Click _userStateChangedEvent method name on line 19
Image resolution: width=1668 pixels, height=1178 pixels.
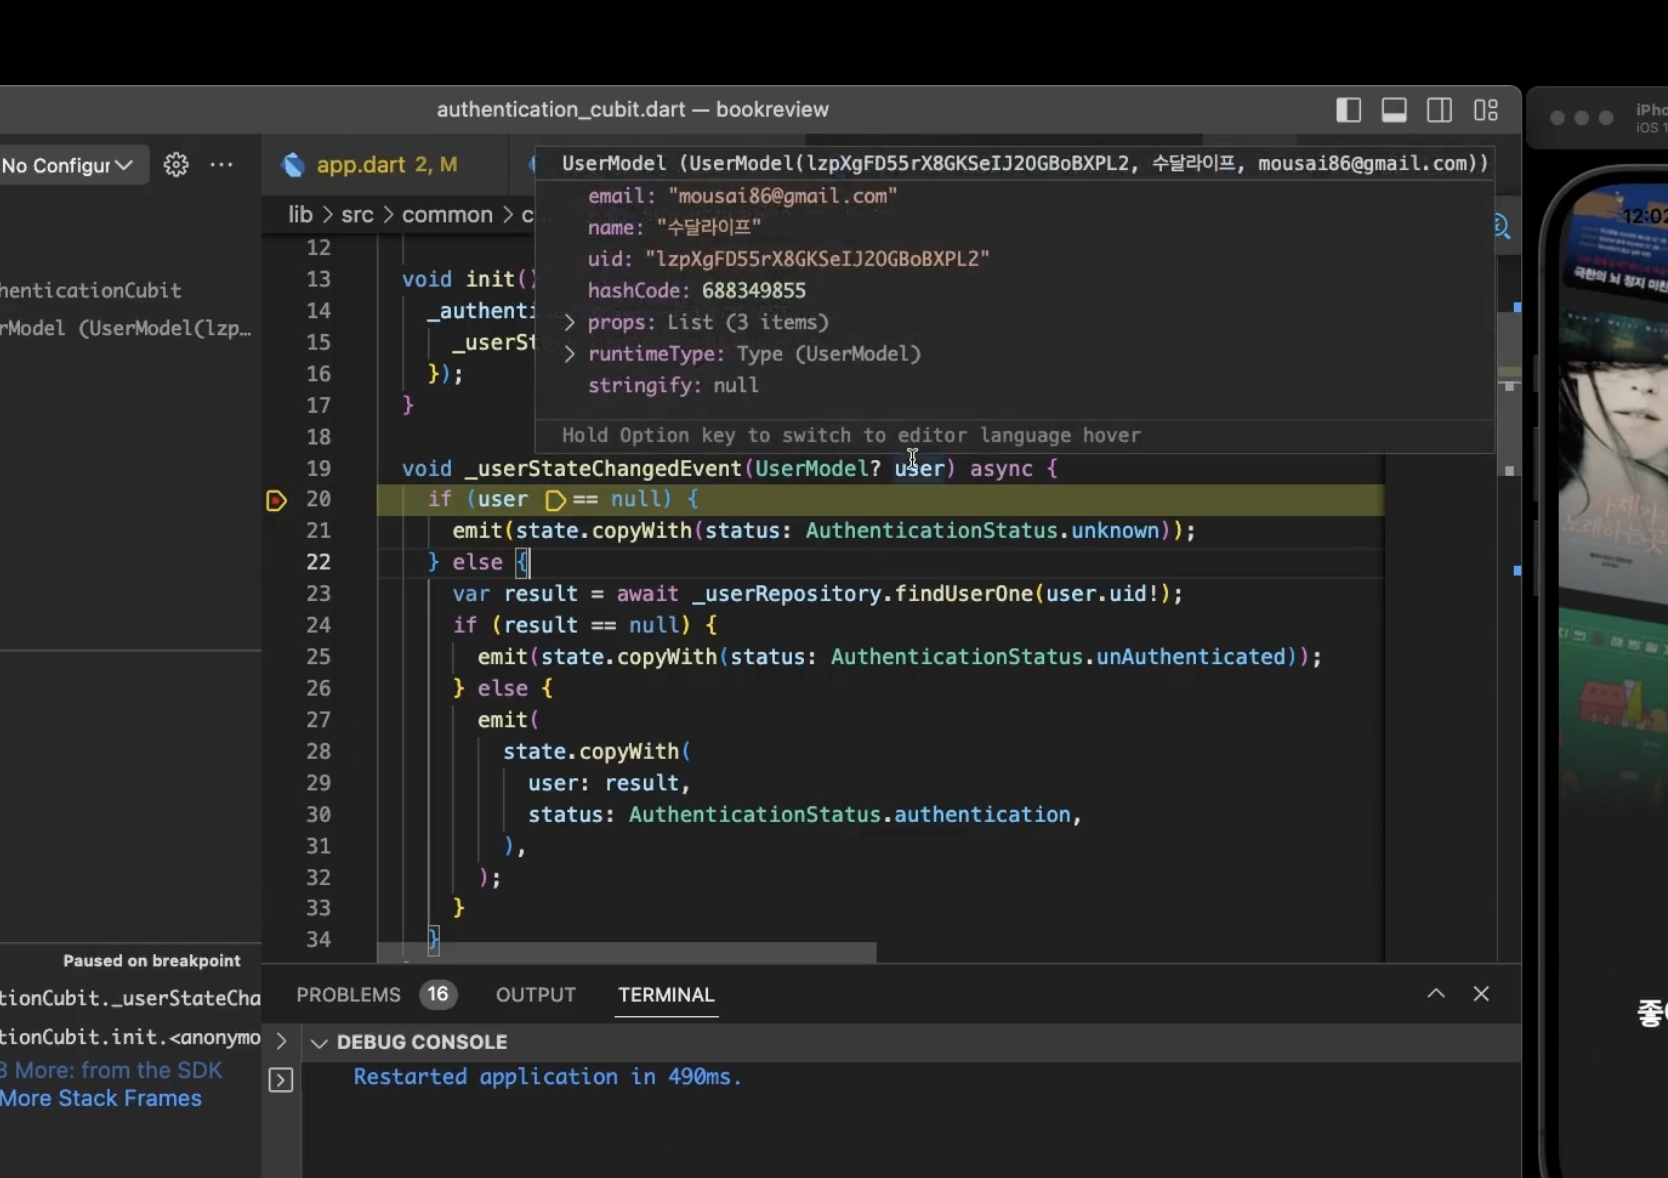point(603,469)
